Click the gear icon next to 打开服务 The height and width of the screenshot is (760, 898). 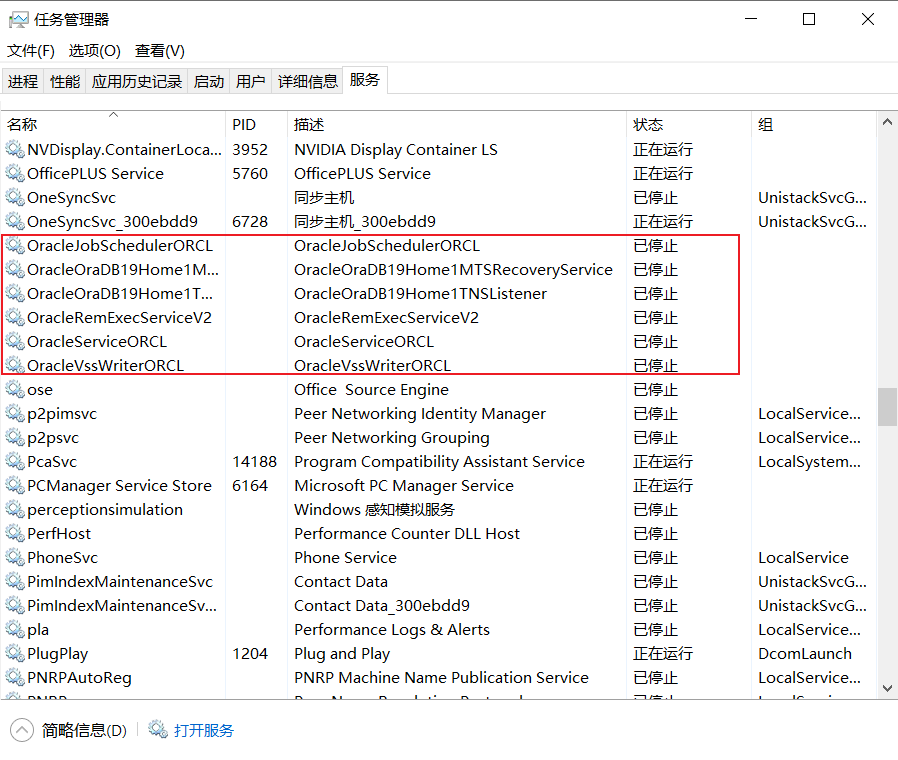tap(157, 730)
